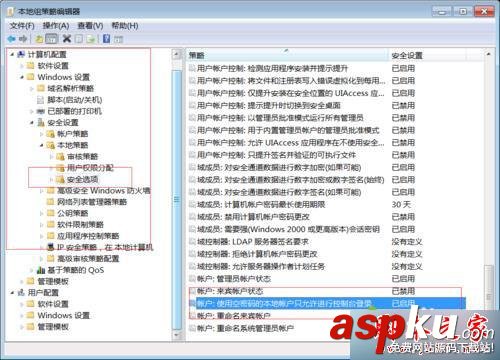Click the Forward arrow toolbar icon
500x360 pixels.
point(23,39)
